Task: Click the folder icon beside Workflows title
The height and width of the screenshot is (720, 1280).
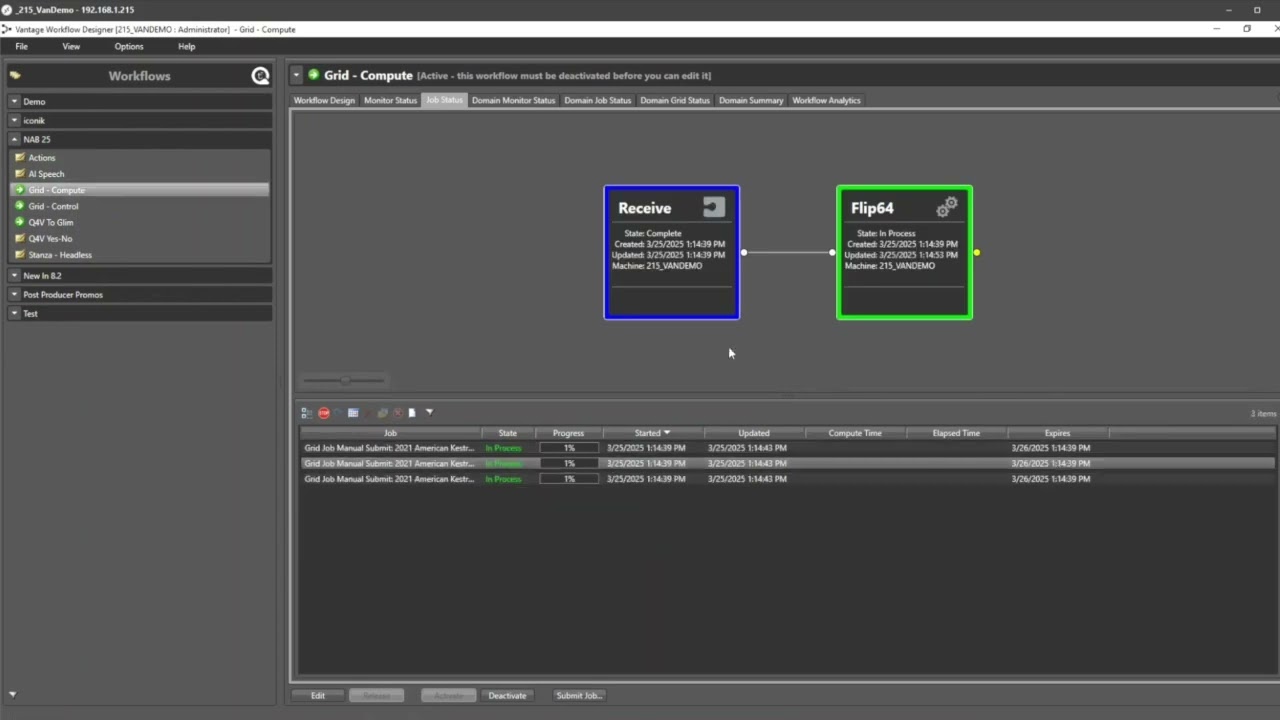Action: point(15,75)
